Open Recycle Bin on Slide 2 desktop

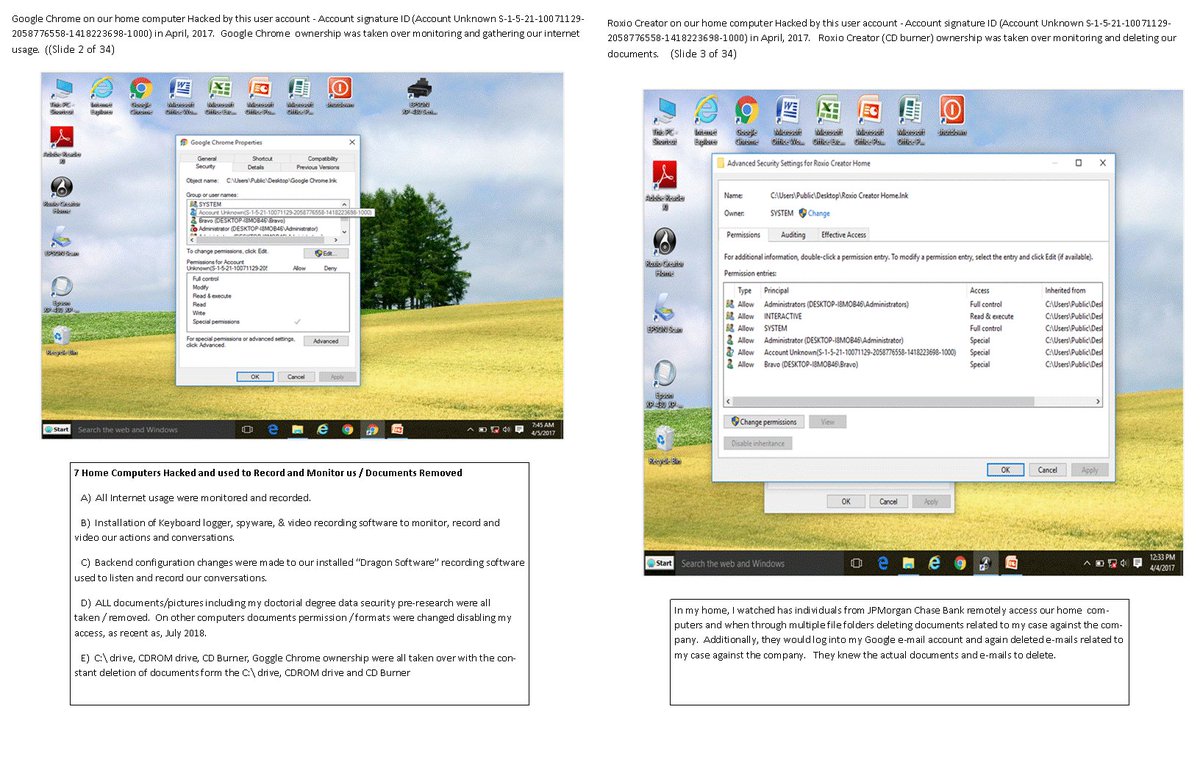(61, 342)
